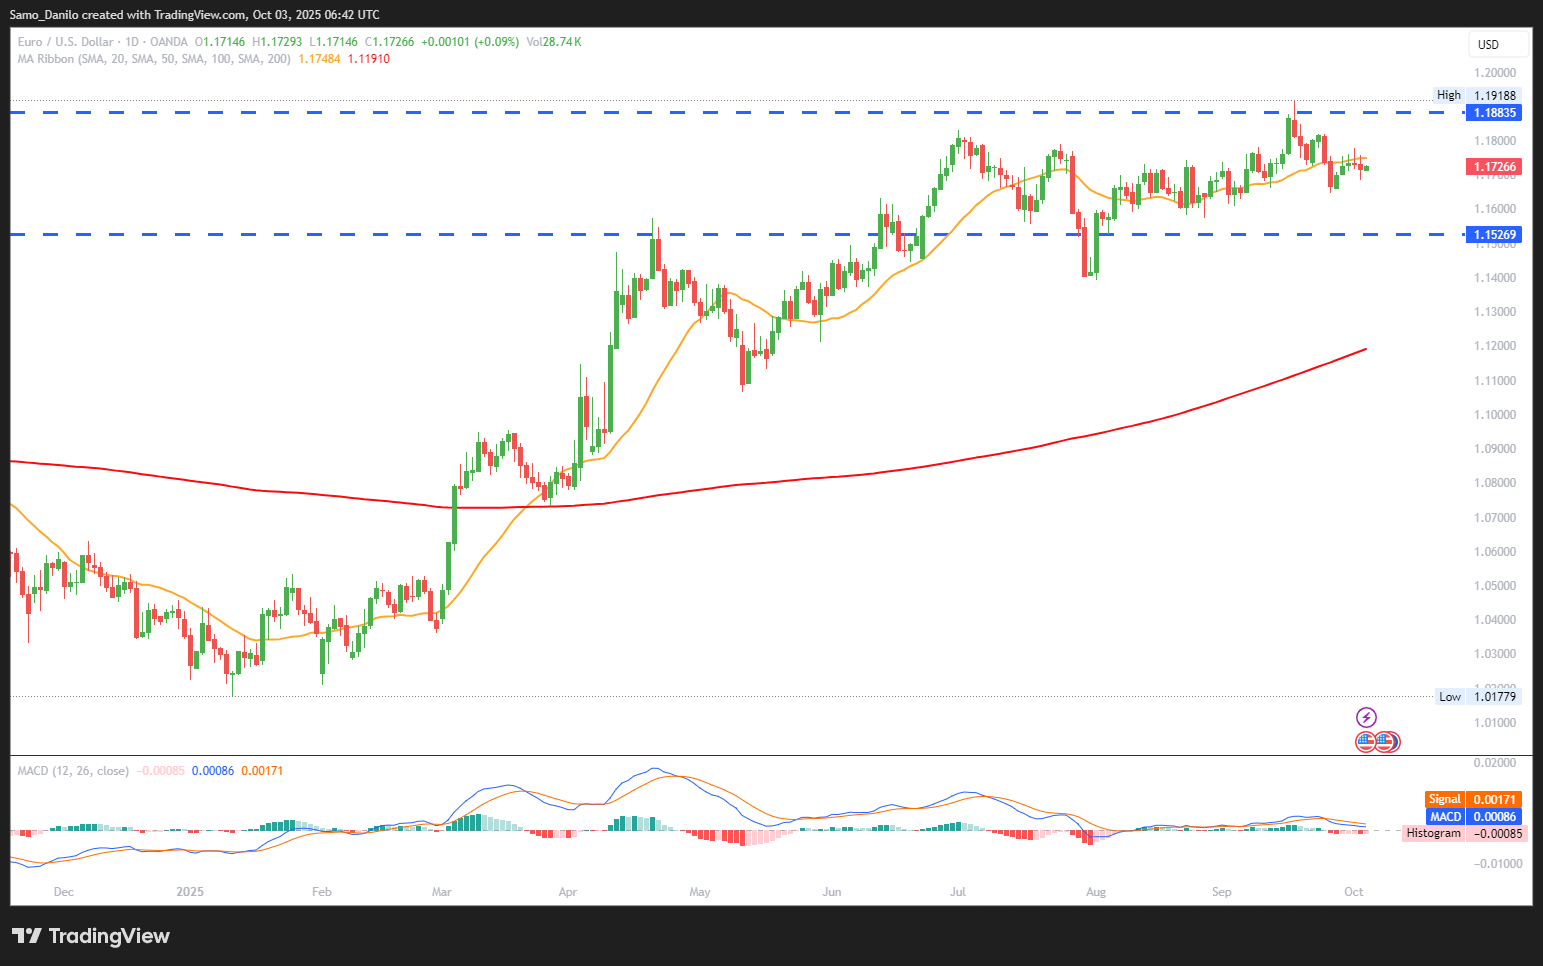Open the leftmost US flag economic event
This screenshot has width=1543, height=966.
1366,742
